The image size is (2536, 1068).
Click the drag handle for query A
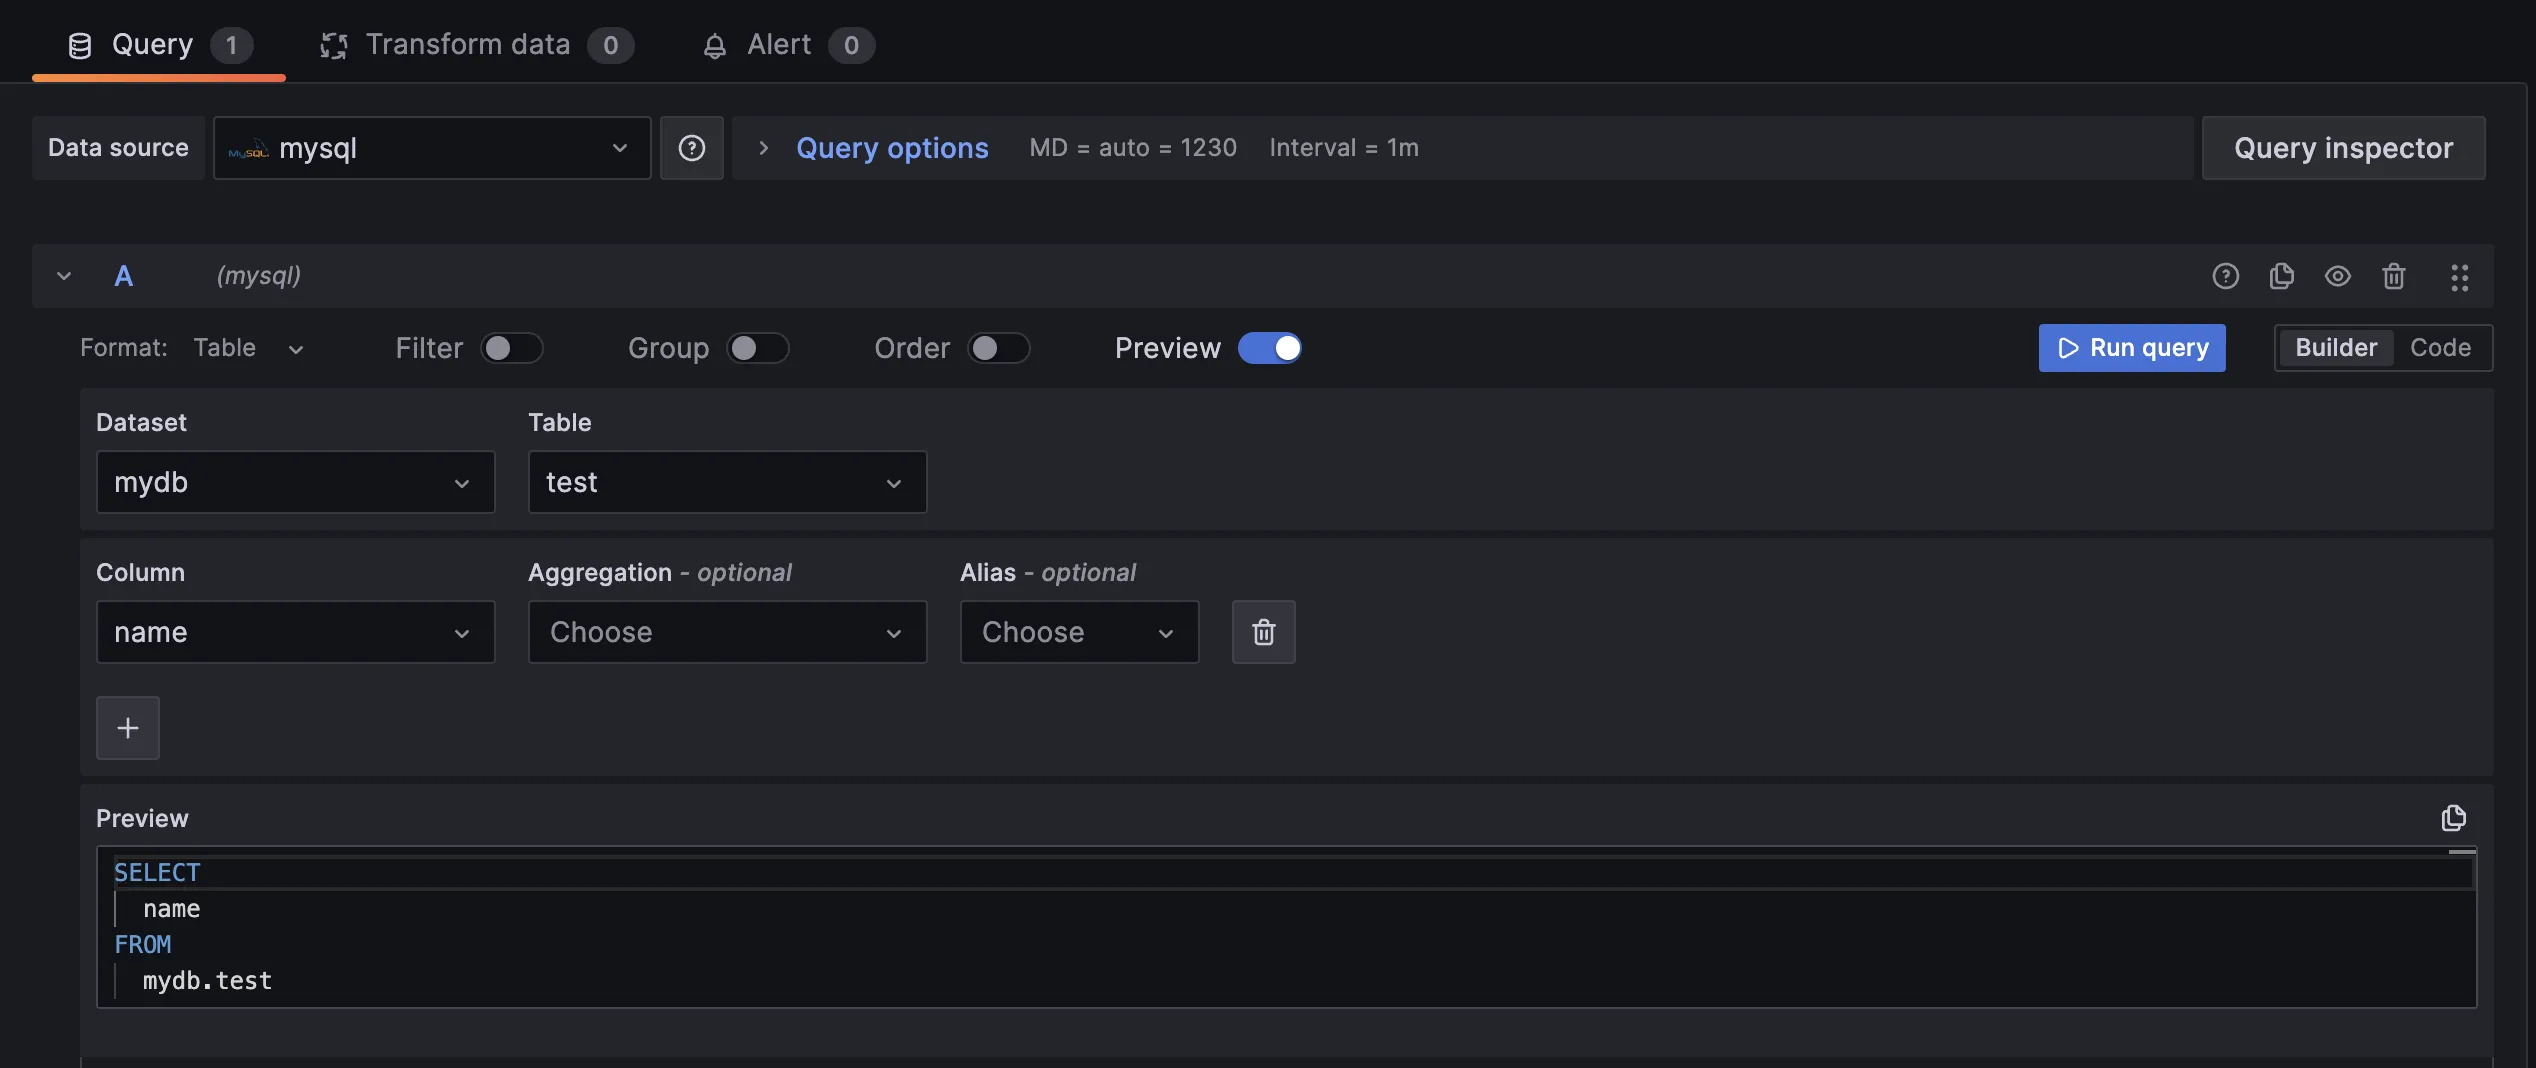2459,277
